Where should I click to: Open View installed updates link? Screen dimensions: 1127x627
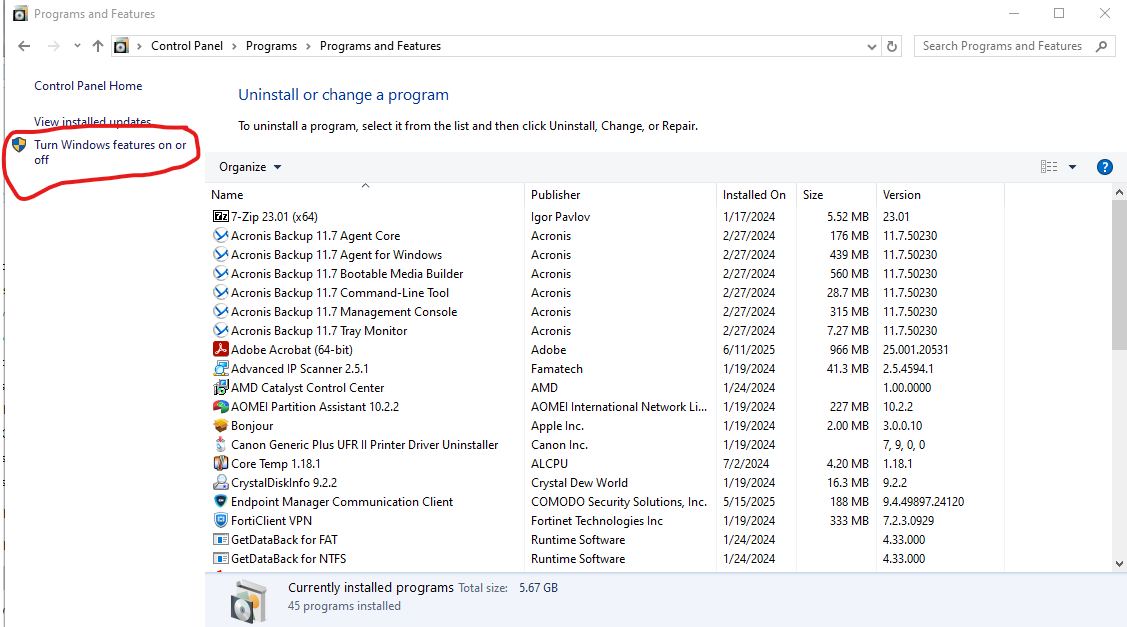92,122
